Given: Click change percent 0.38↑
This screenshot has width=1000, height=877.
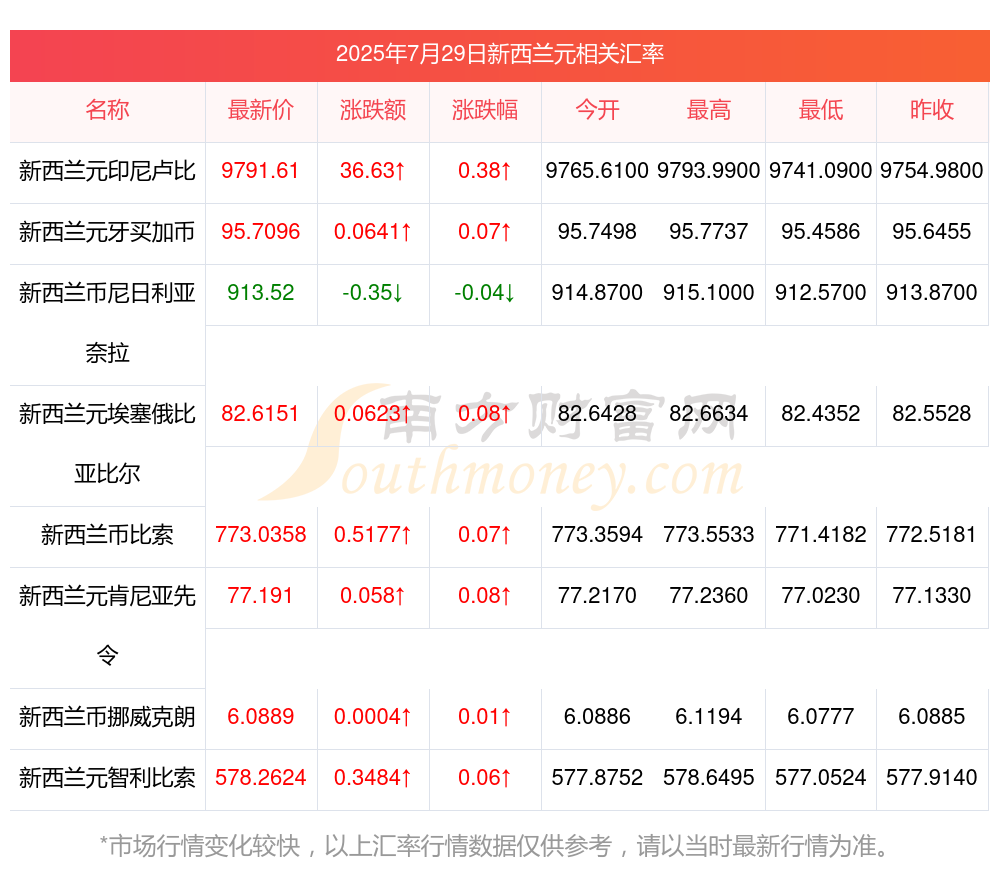Looking at the screenshot, I should 485,171.
